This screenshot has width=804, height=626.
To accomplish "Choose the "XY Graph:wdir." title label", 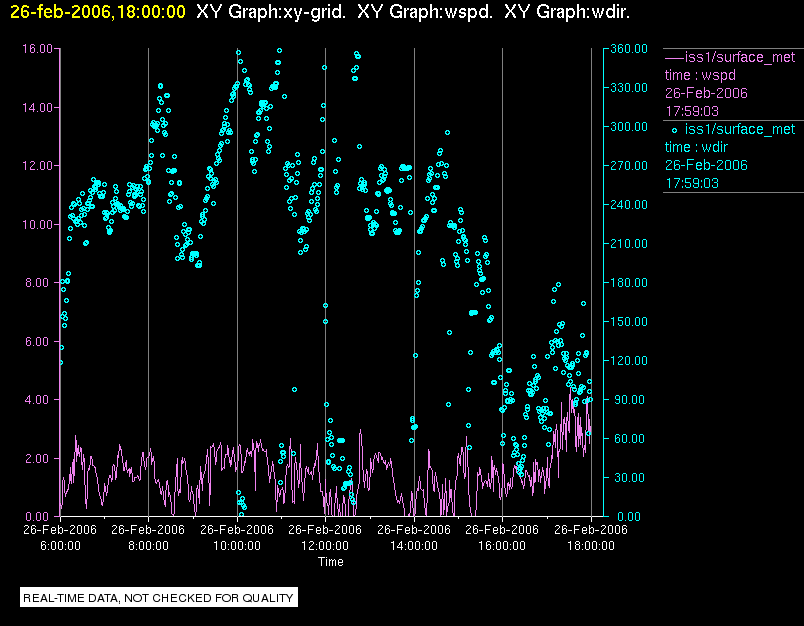I will coord(567,12).
